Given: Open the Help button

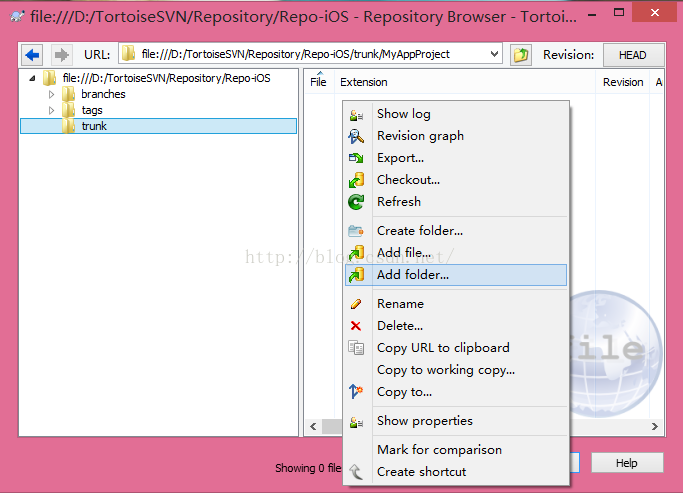Looking at the screenshot, I should (x=627, y=463).
